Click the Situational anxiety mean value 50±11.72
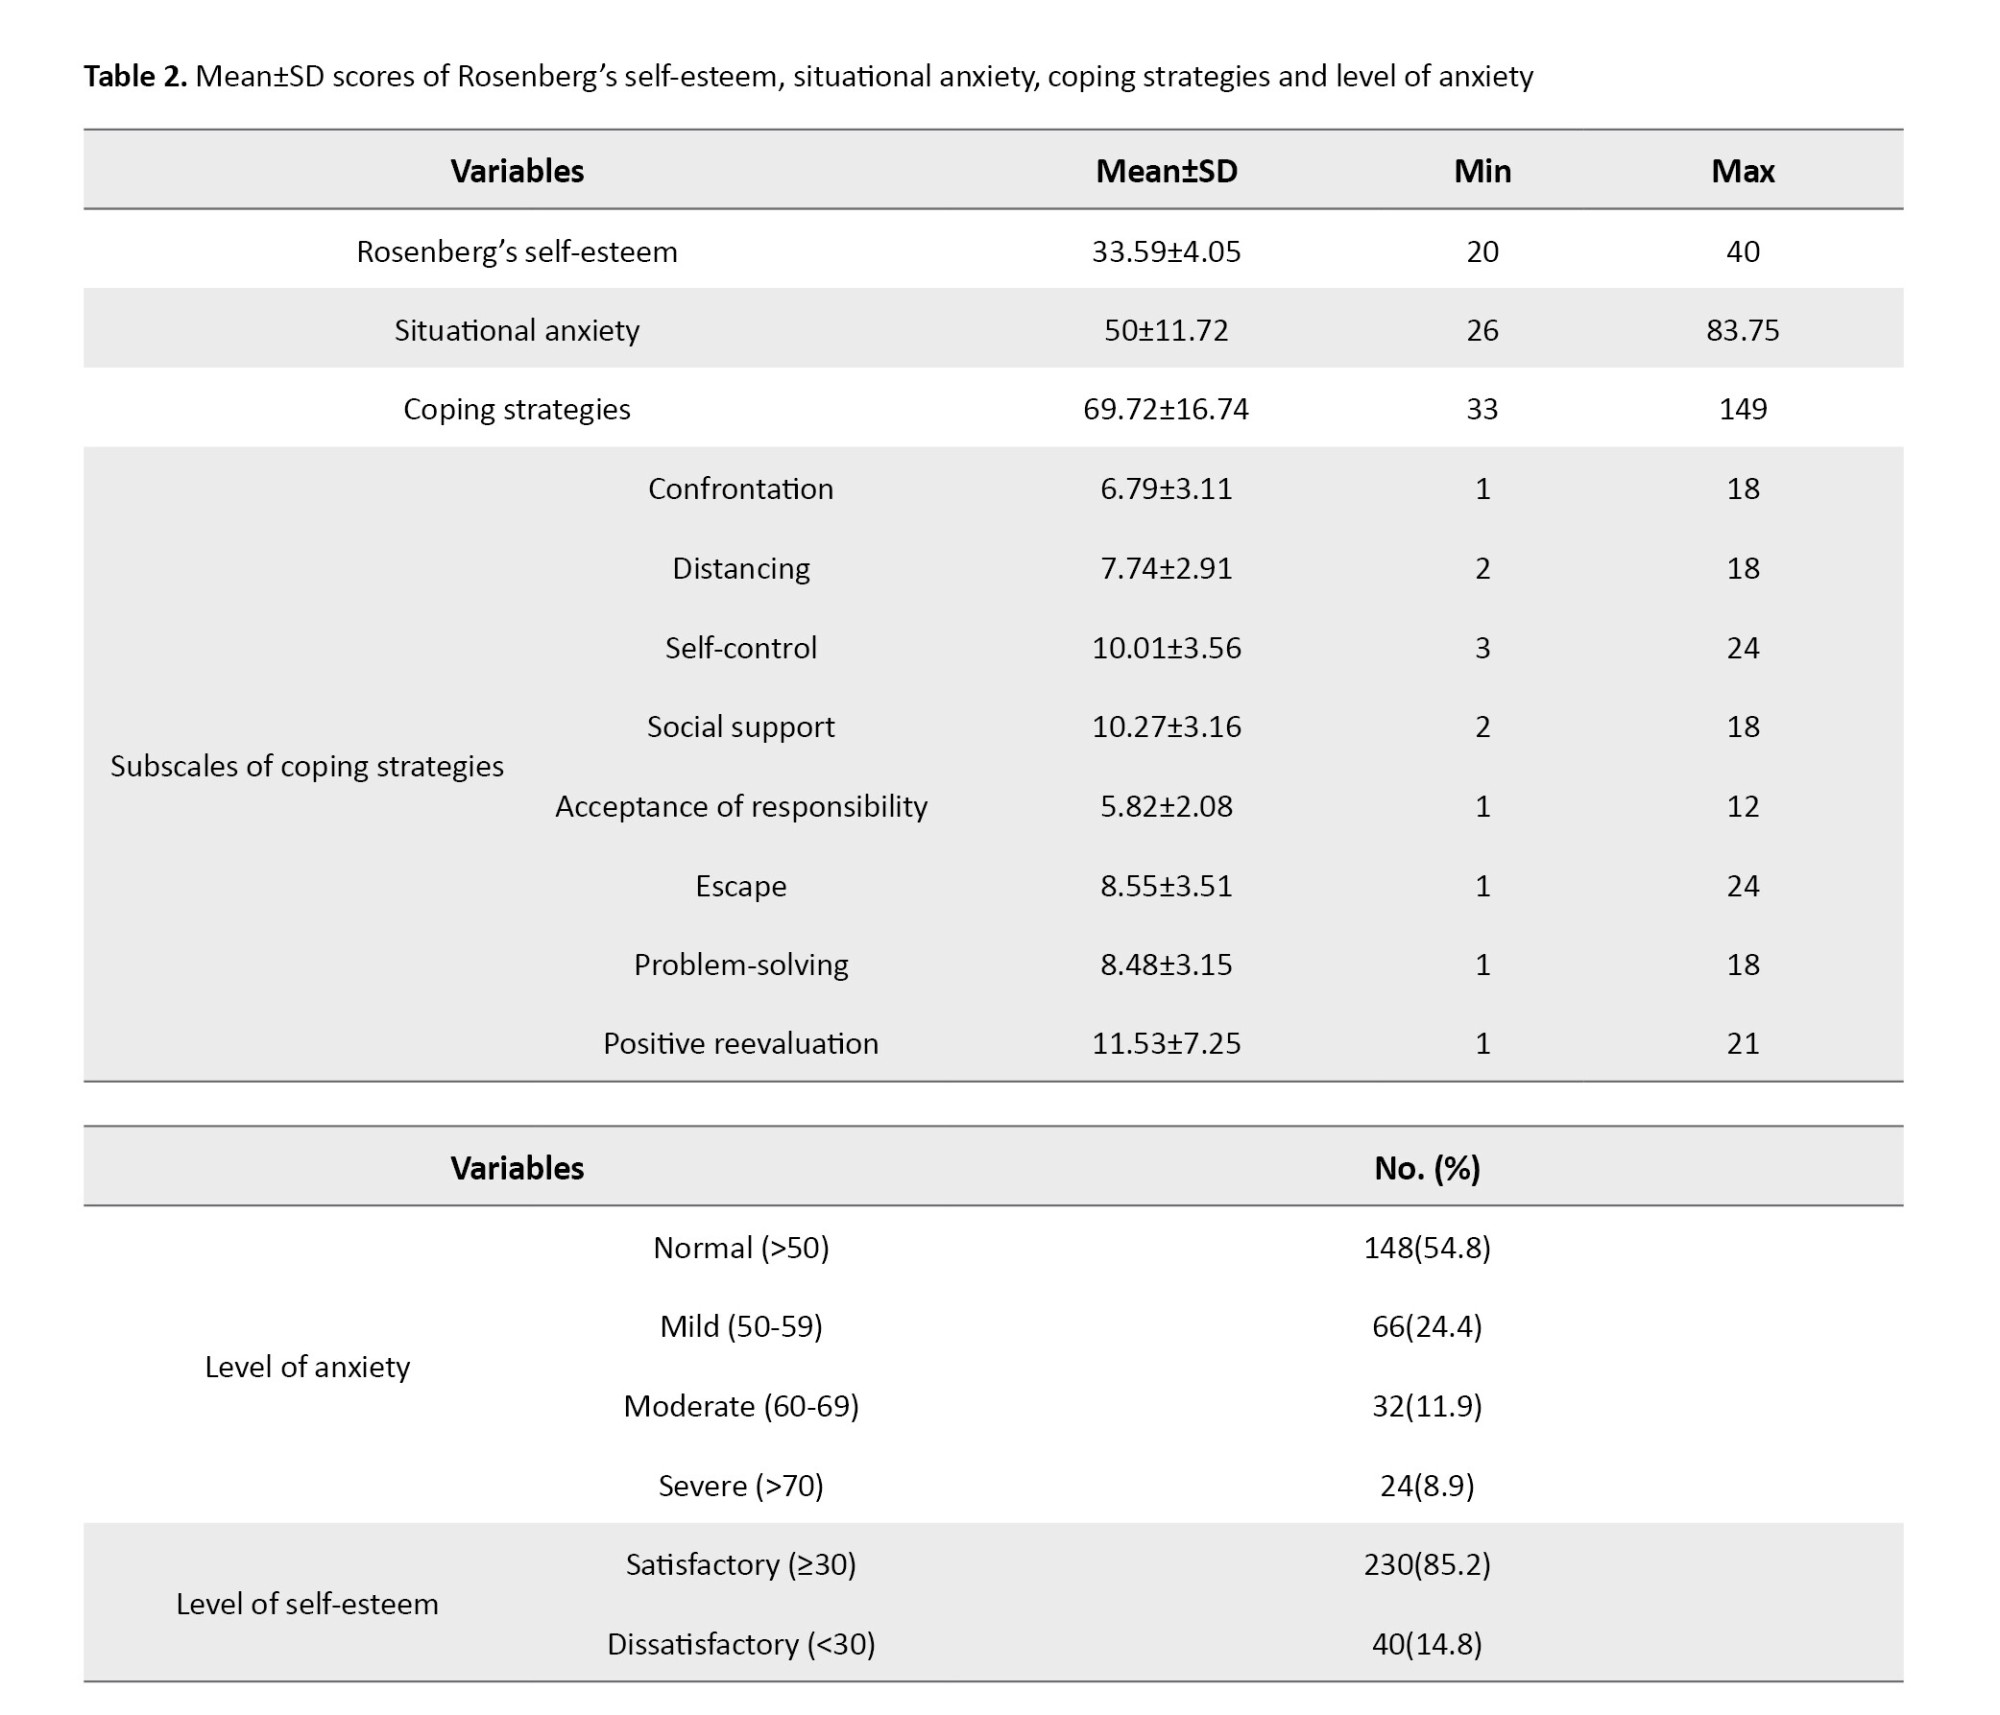The height and width of the screenshot is (1715, 2000). tap(1166, 330)
